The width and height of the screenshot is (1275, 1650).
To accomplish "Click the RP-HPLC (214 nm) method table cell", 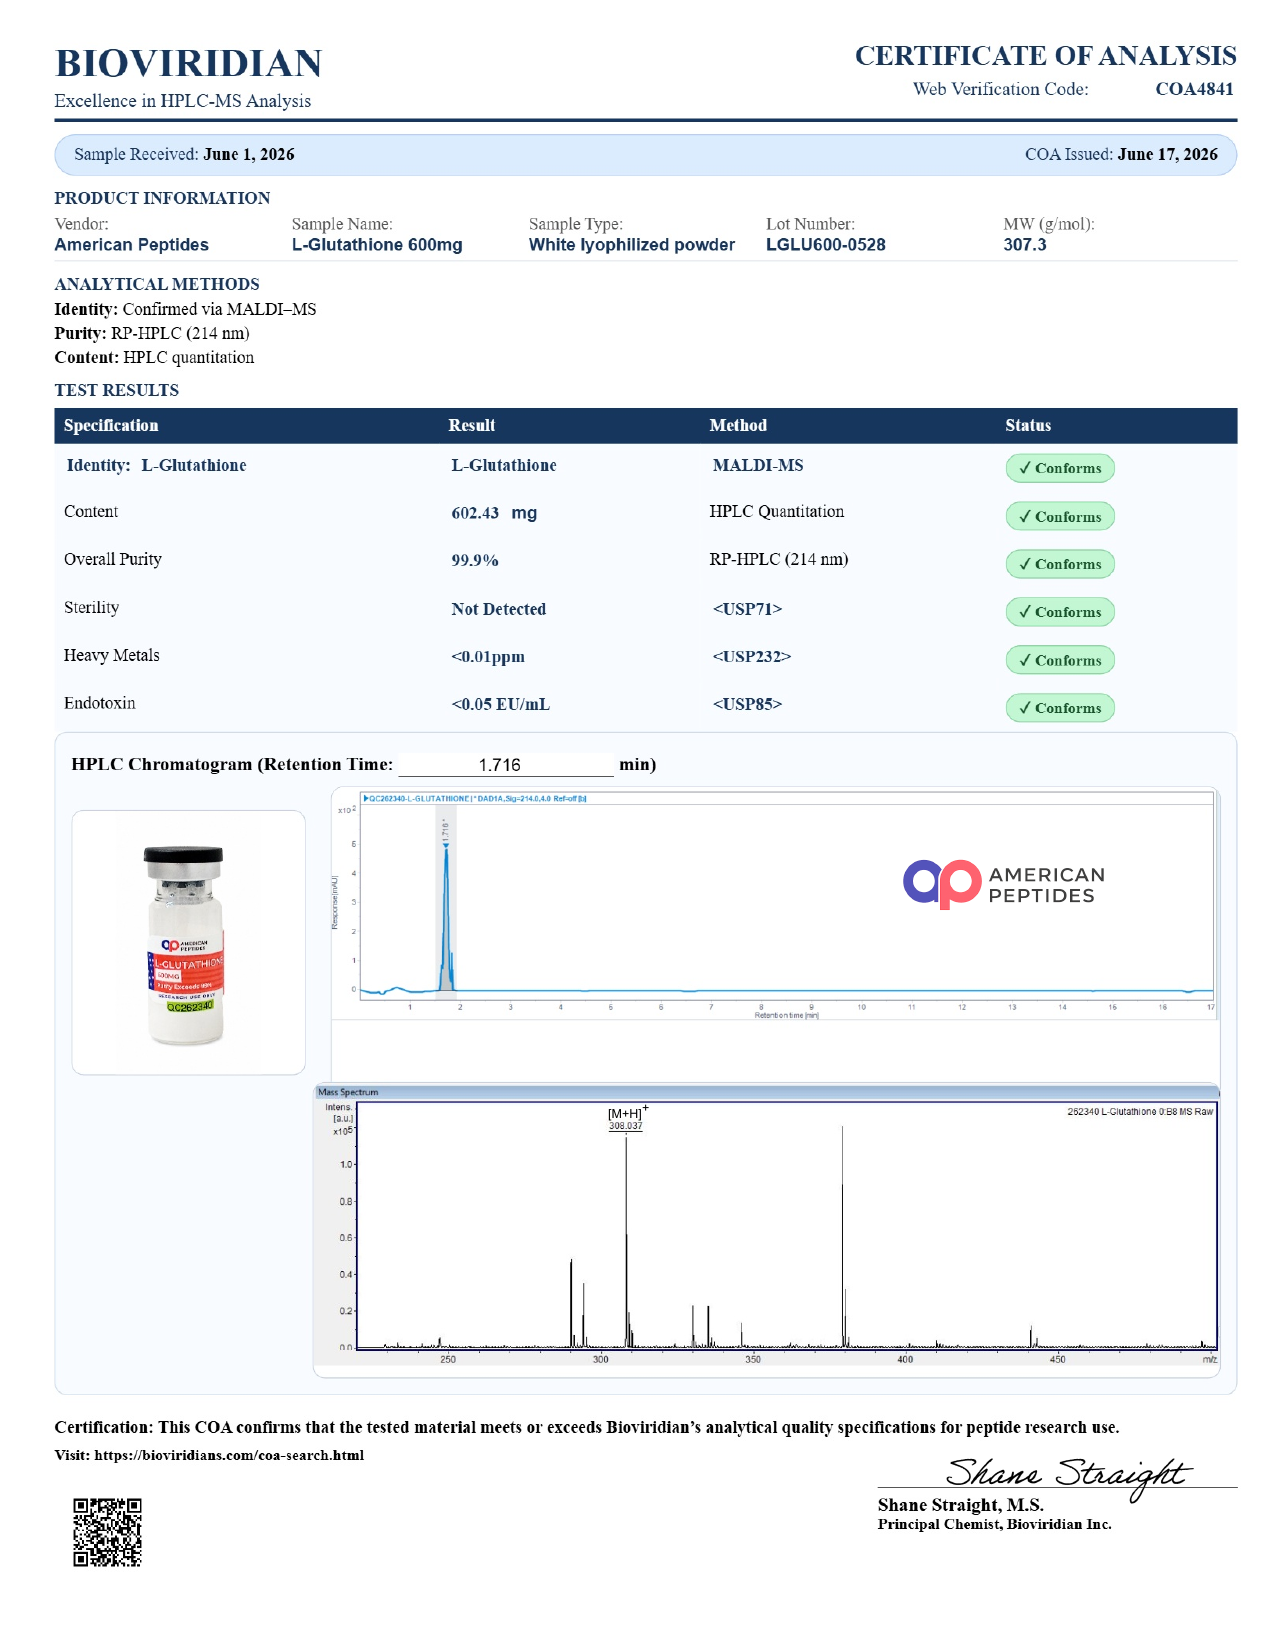I will pos(779,559).
